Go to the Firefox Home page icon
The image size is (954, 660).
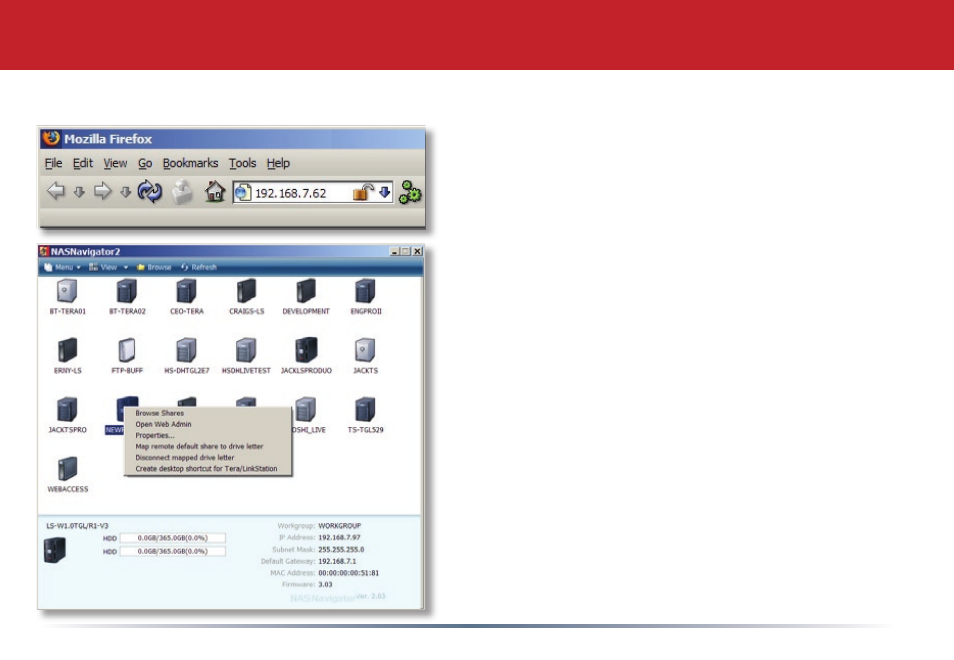tap(215, 192)
